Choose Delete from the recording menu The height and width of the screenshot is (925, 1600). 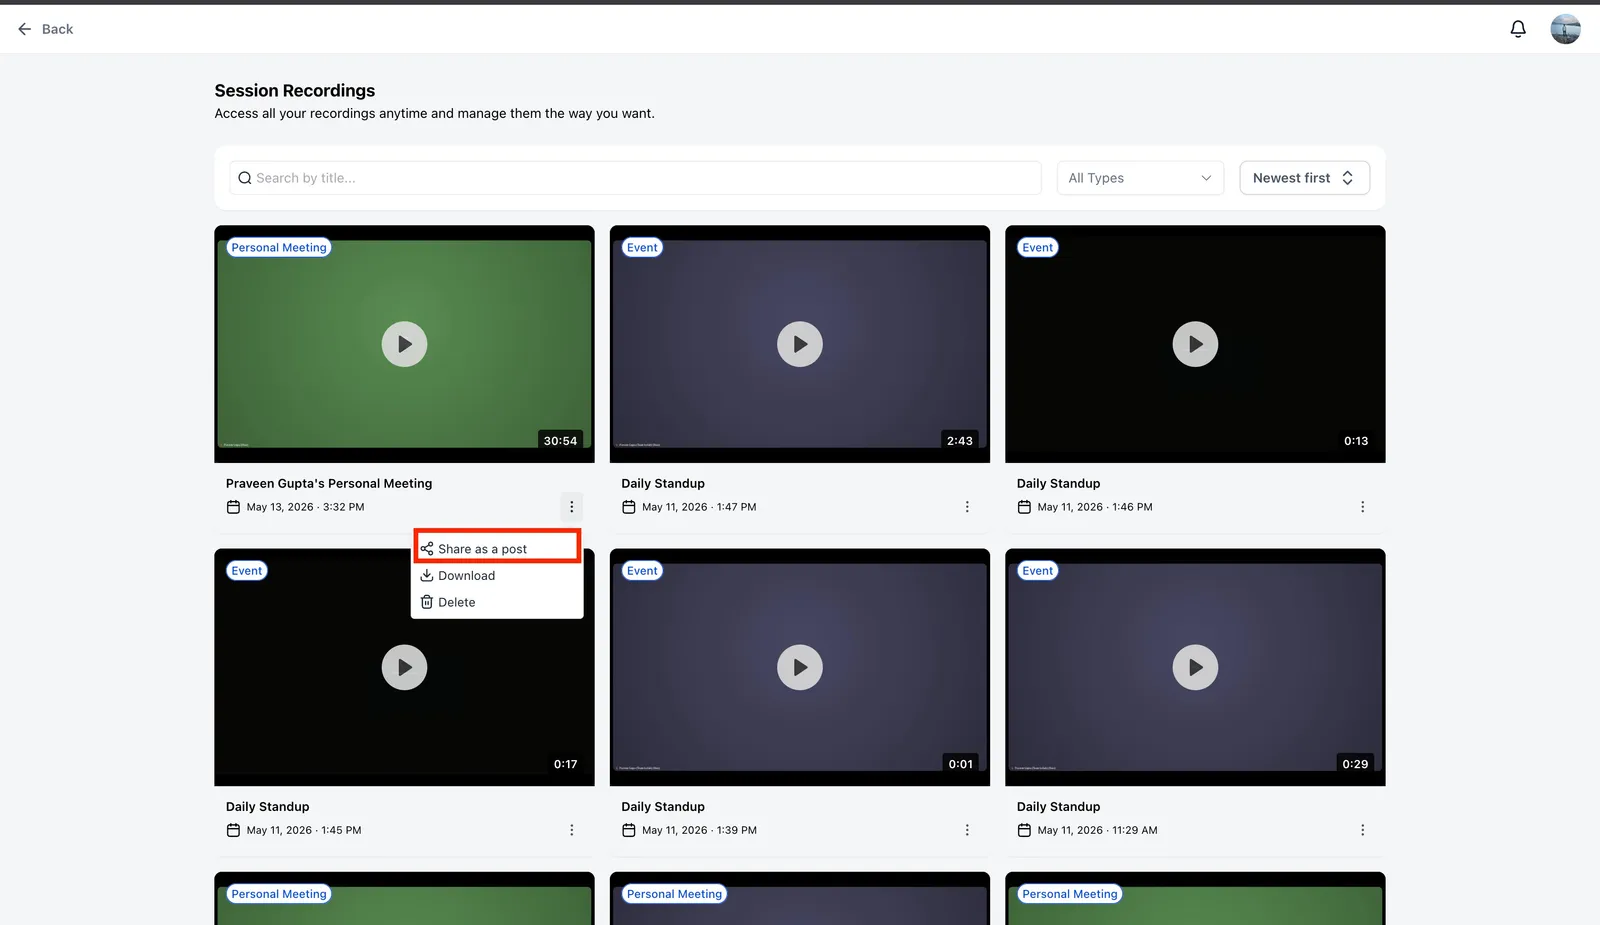[497, 602]
